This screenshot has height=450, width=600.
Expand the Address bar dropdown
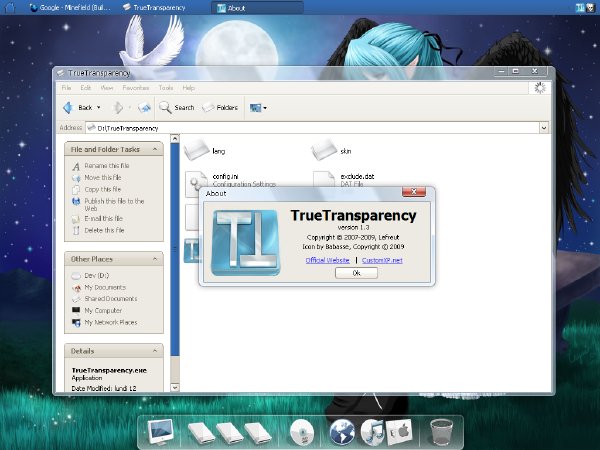tap(544, 128)
